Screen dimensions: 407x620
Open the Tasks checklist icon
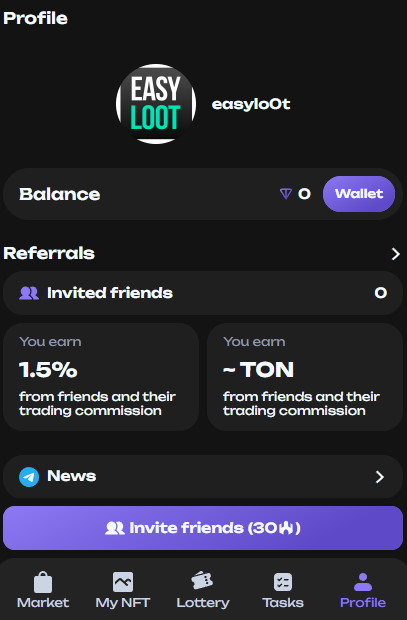[x=283, y=582]
